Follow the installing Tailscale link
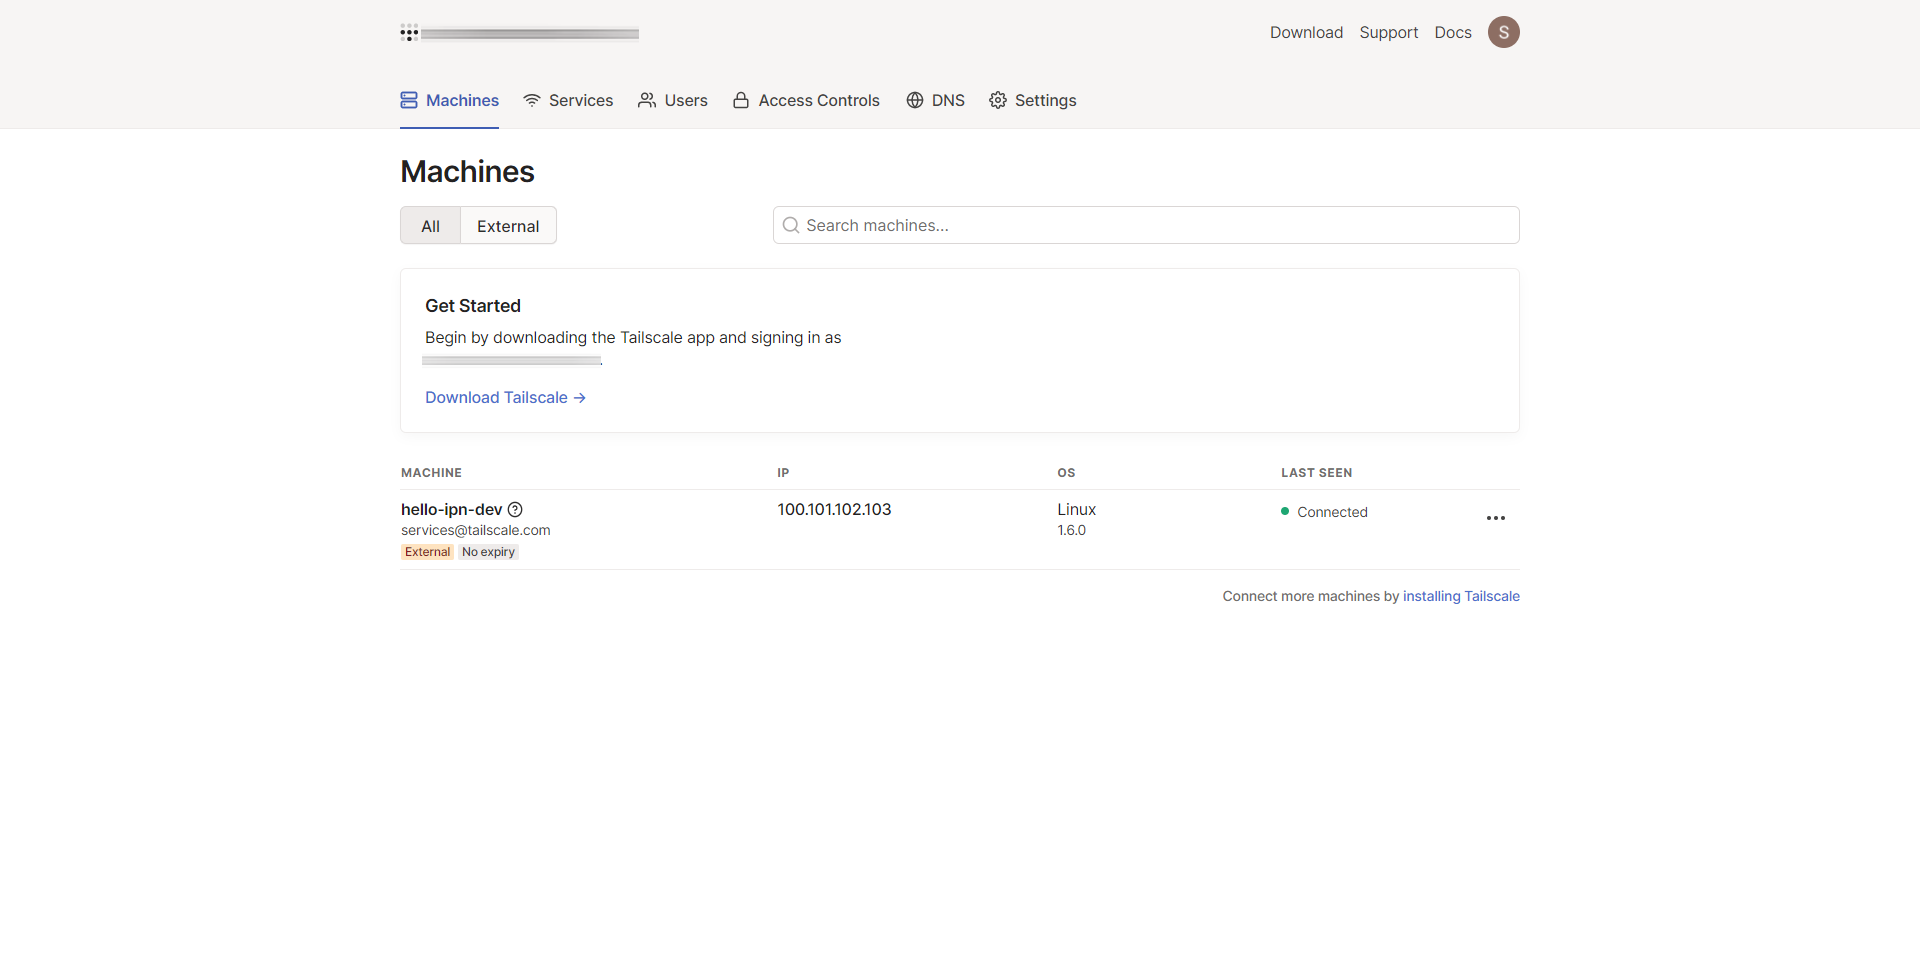Image resolution: width=1920 pixels, height=969 pixels. point(1460,596)
